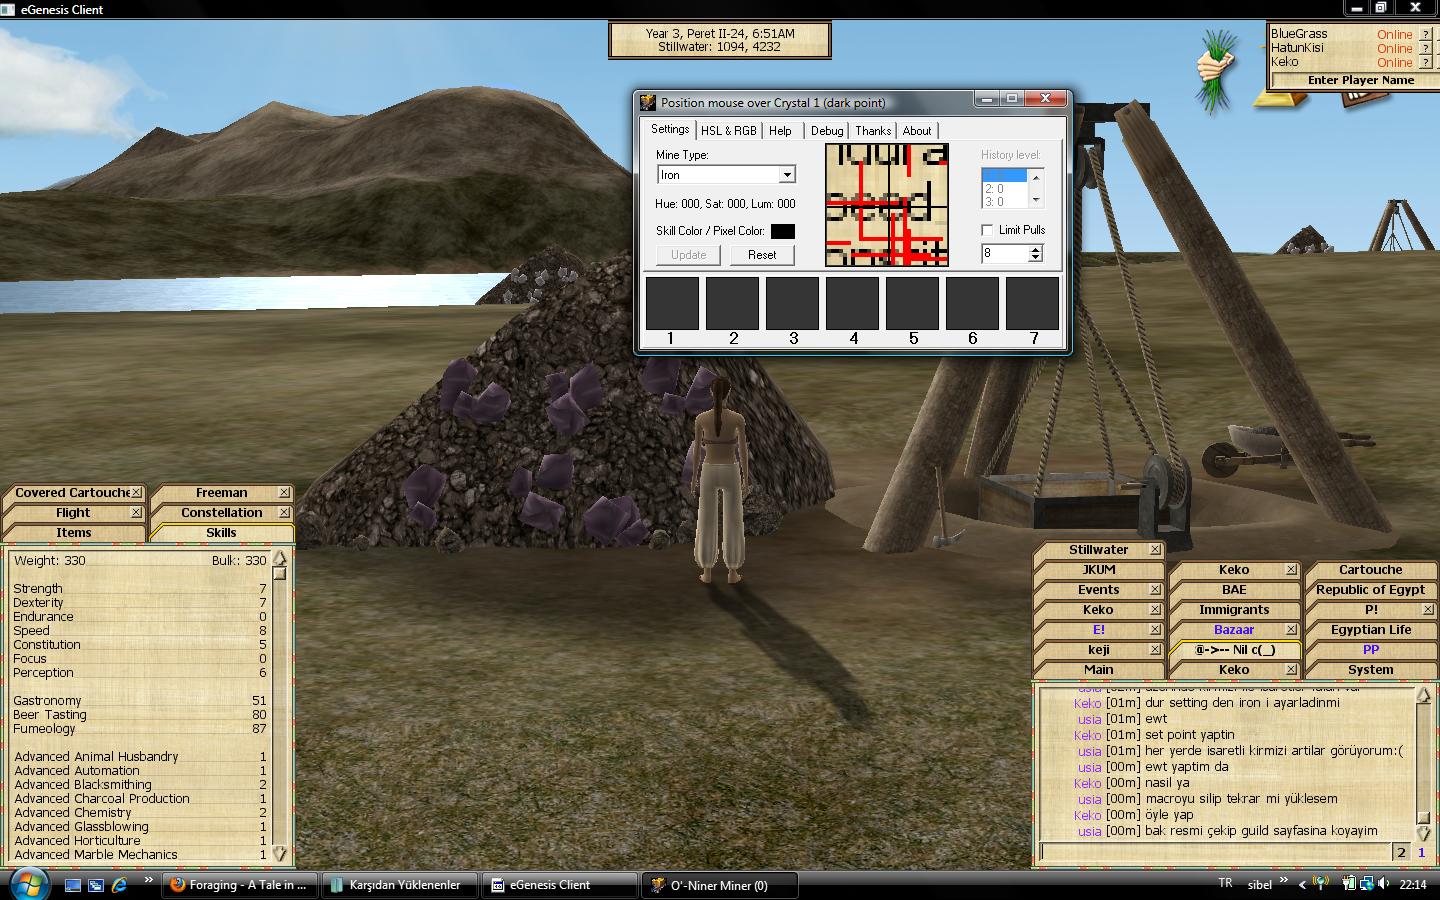The height and width of the screenshot is (900, 1440).
Task: Switch to the Items tab
Action: point(73,533)
